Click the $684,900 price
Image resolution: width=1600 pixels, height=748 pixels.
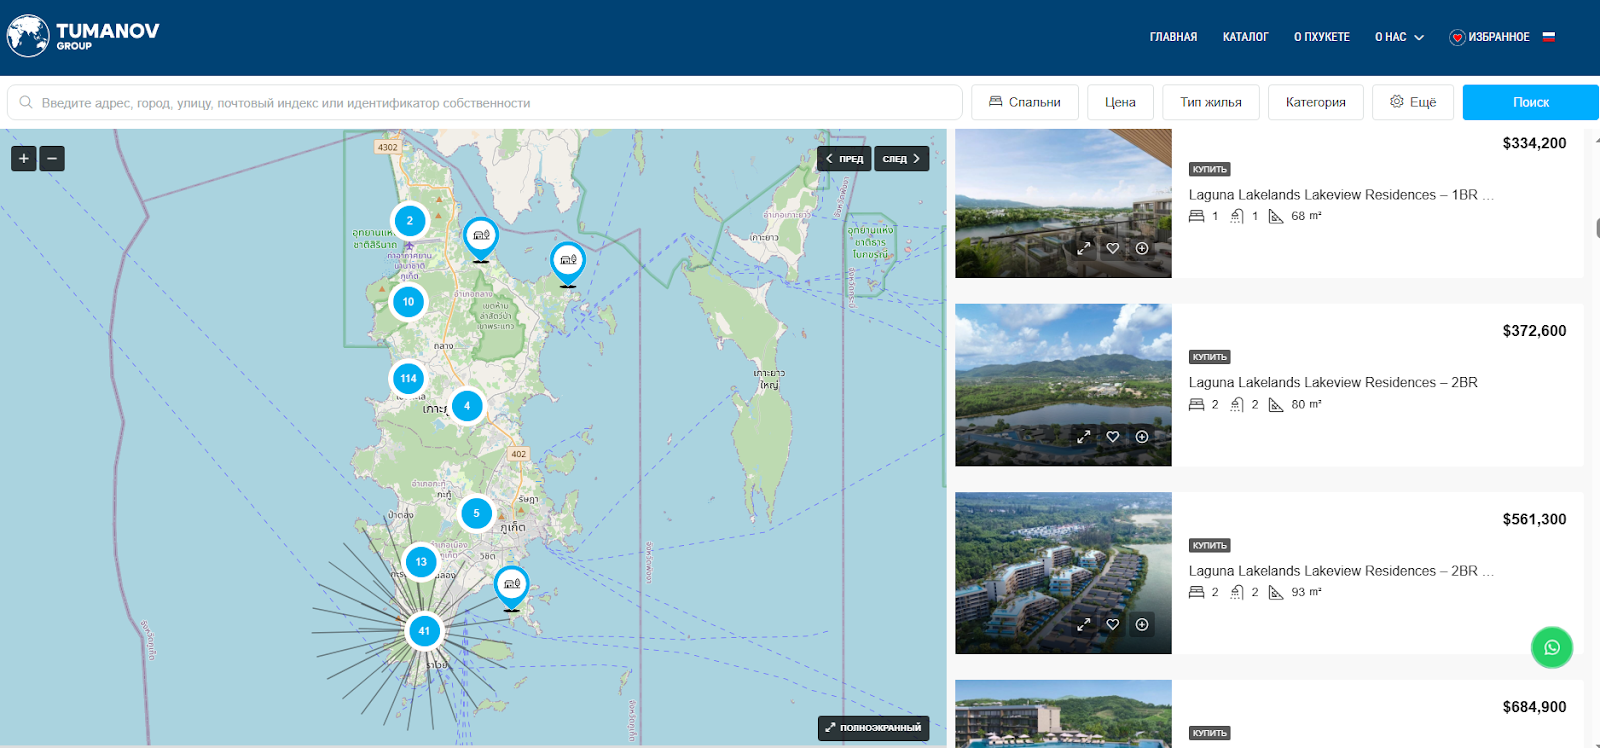click(x=1534, y=707)
